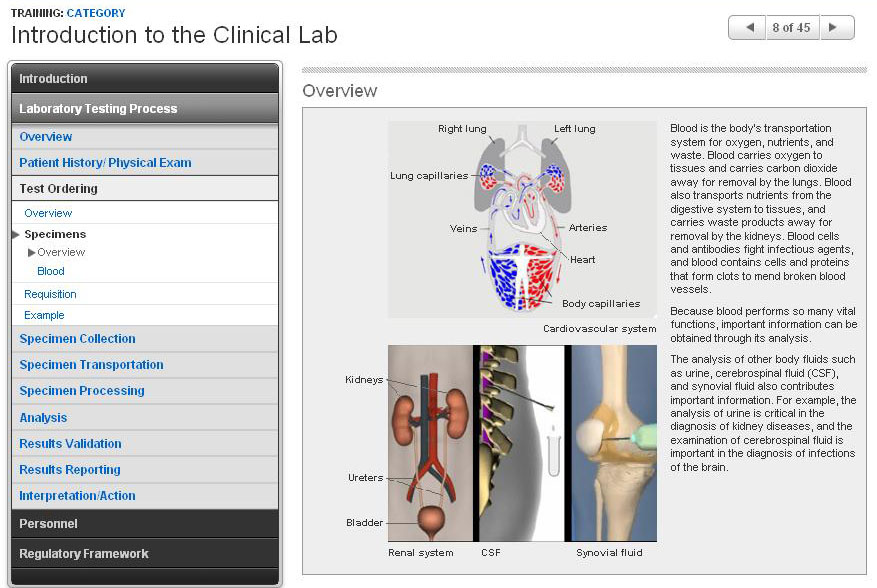877x588 pixels.
Task: Go to the next page arrow
Action: click(836, 28)
